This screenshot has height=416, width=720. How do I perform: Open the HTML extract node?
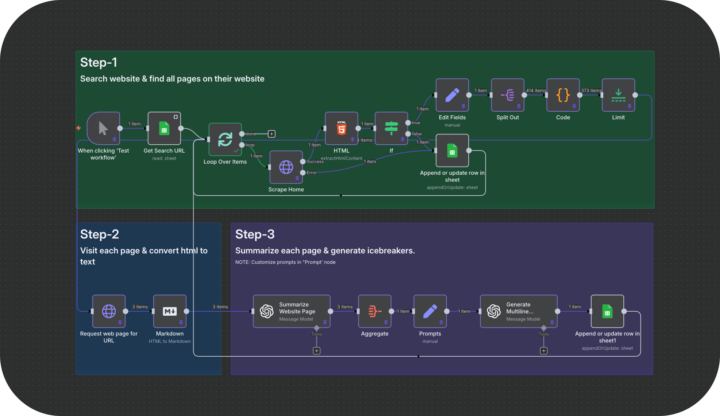pos(340,128)
